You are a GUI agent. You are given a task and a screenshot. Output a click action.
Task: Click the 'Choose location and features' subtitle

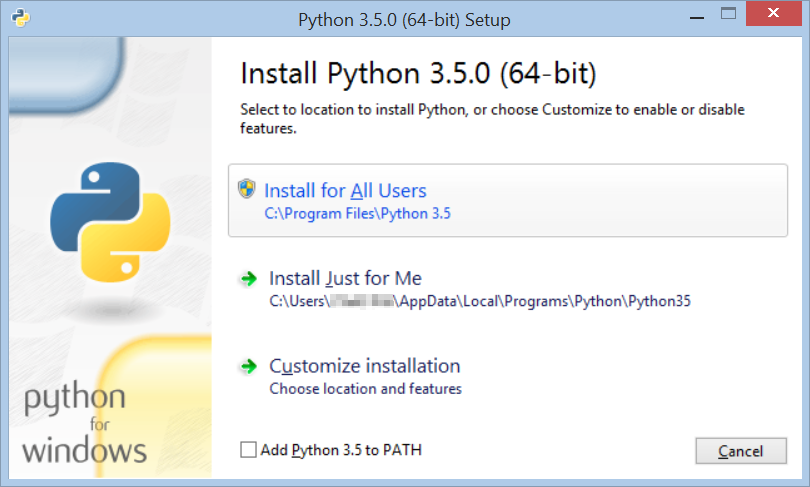click(x=365, y=388)
